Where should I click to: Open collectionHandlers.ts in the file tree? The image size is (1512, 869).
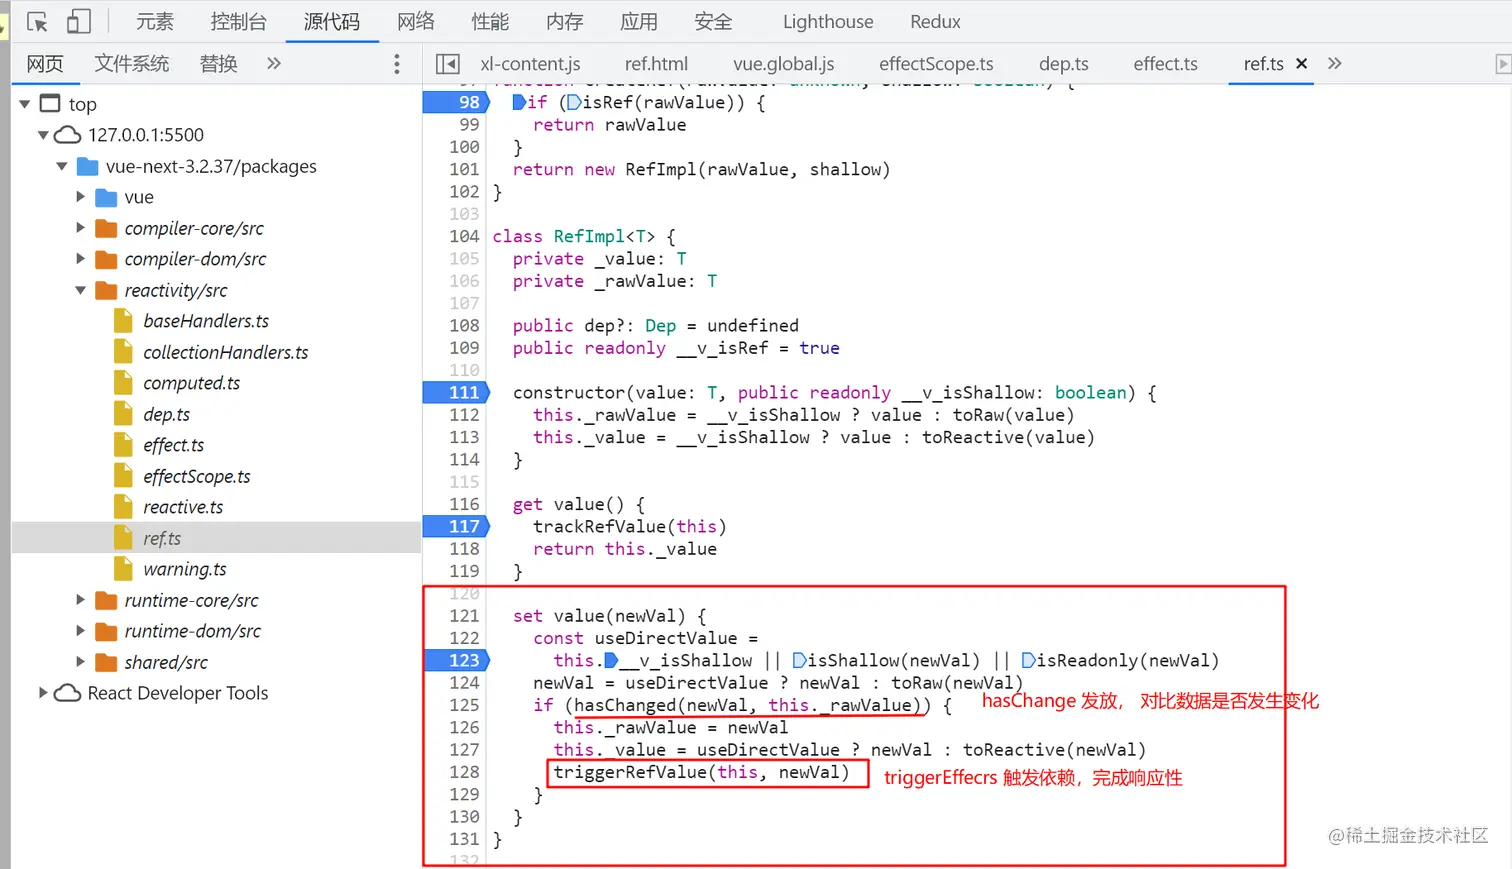click(225, 352)
